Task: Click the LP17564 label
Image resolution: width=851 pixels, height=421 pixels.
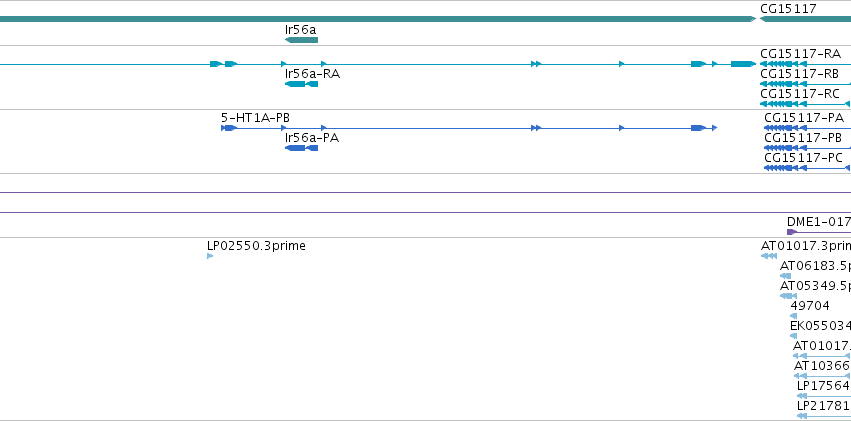Action: click(x=823, y=386)
